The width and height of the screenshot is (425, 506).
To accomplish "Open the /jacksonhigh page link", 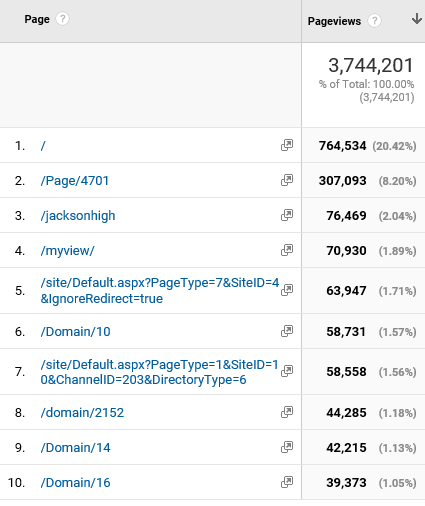I will 78,216.
